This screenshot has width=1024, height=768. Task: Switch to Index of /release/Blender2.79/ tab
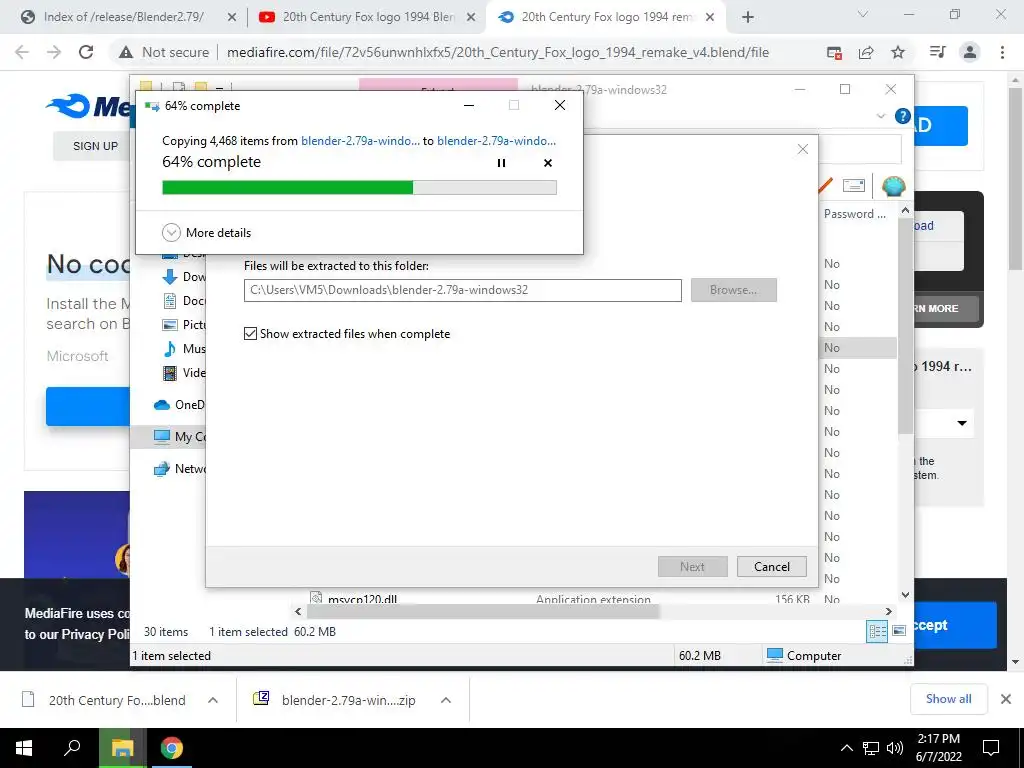coord(123,17)
